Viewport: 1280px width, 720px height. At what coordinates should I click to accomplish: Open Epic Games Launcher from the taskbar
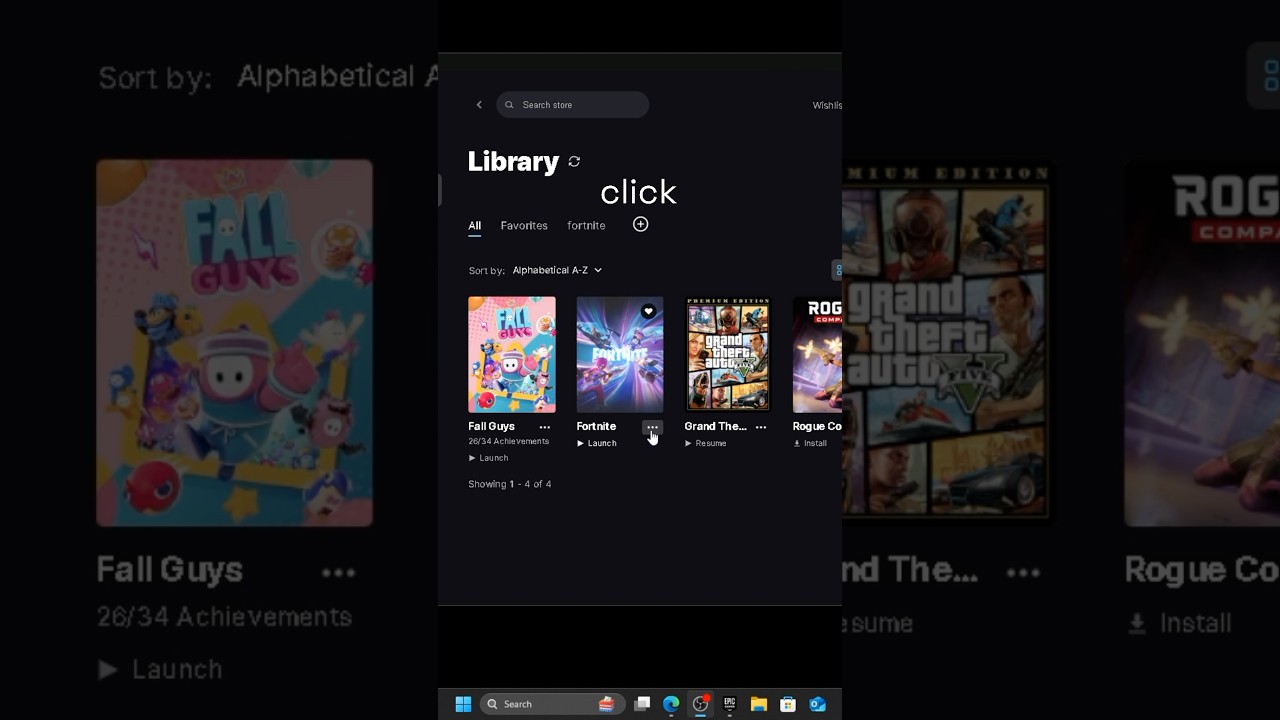[730, 704]
